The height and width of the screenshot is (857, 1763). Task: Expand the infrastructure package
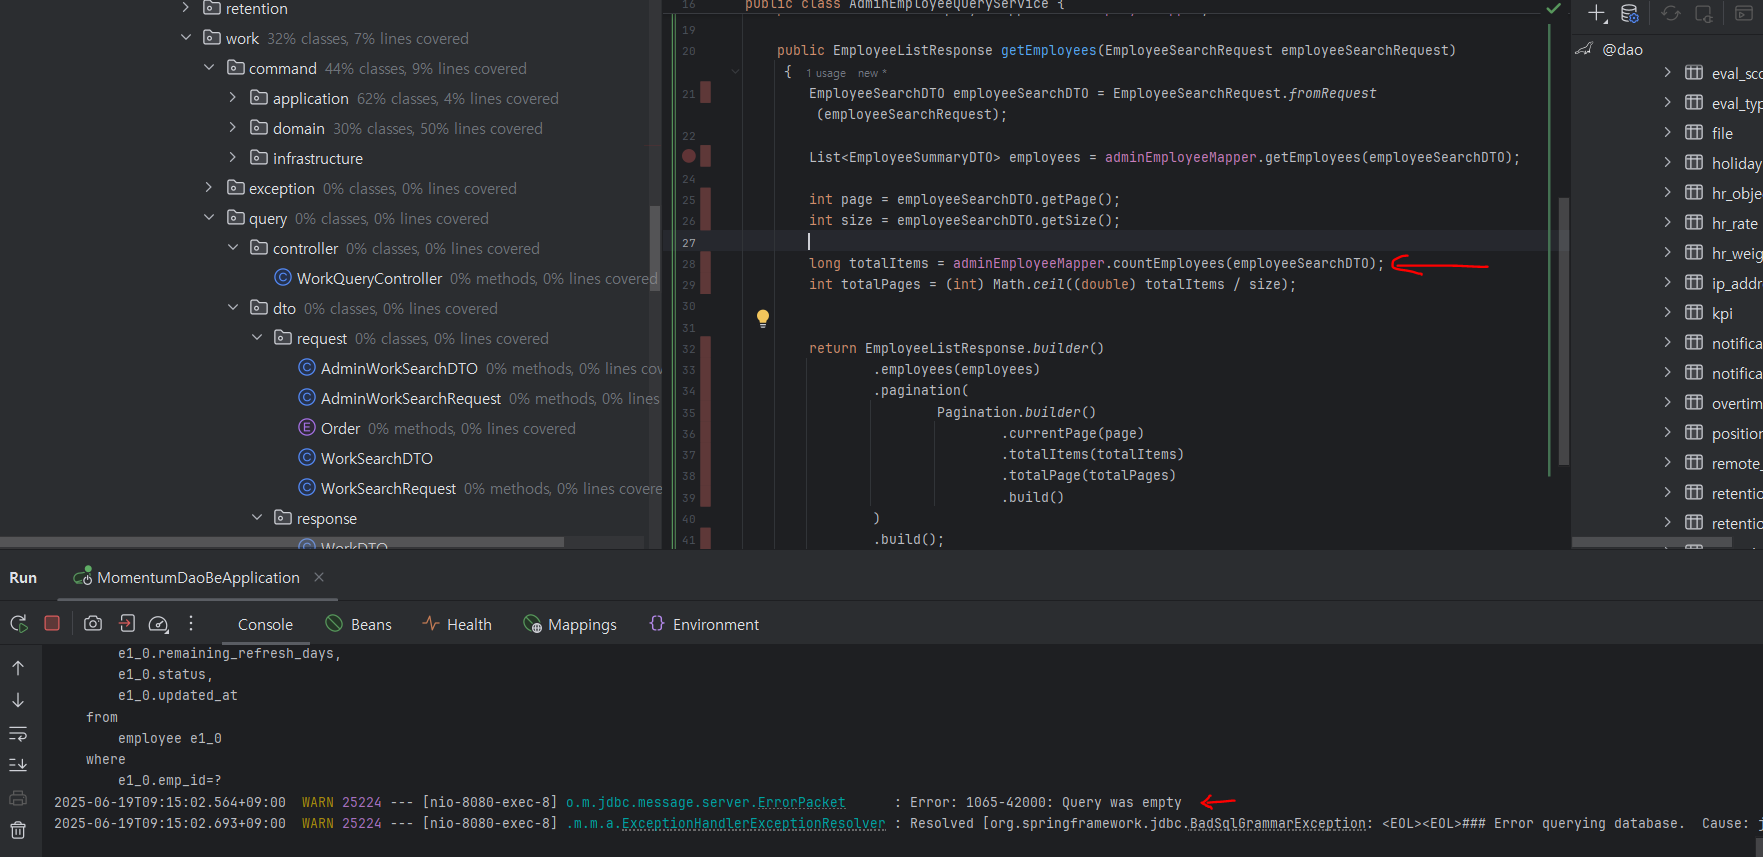[x=233, y=158]
